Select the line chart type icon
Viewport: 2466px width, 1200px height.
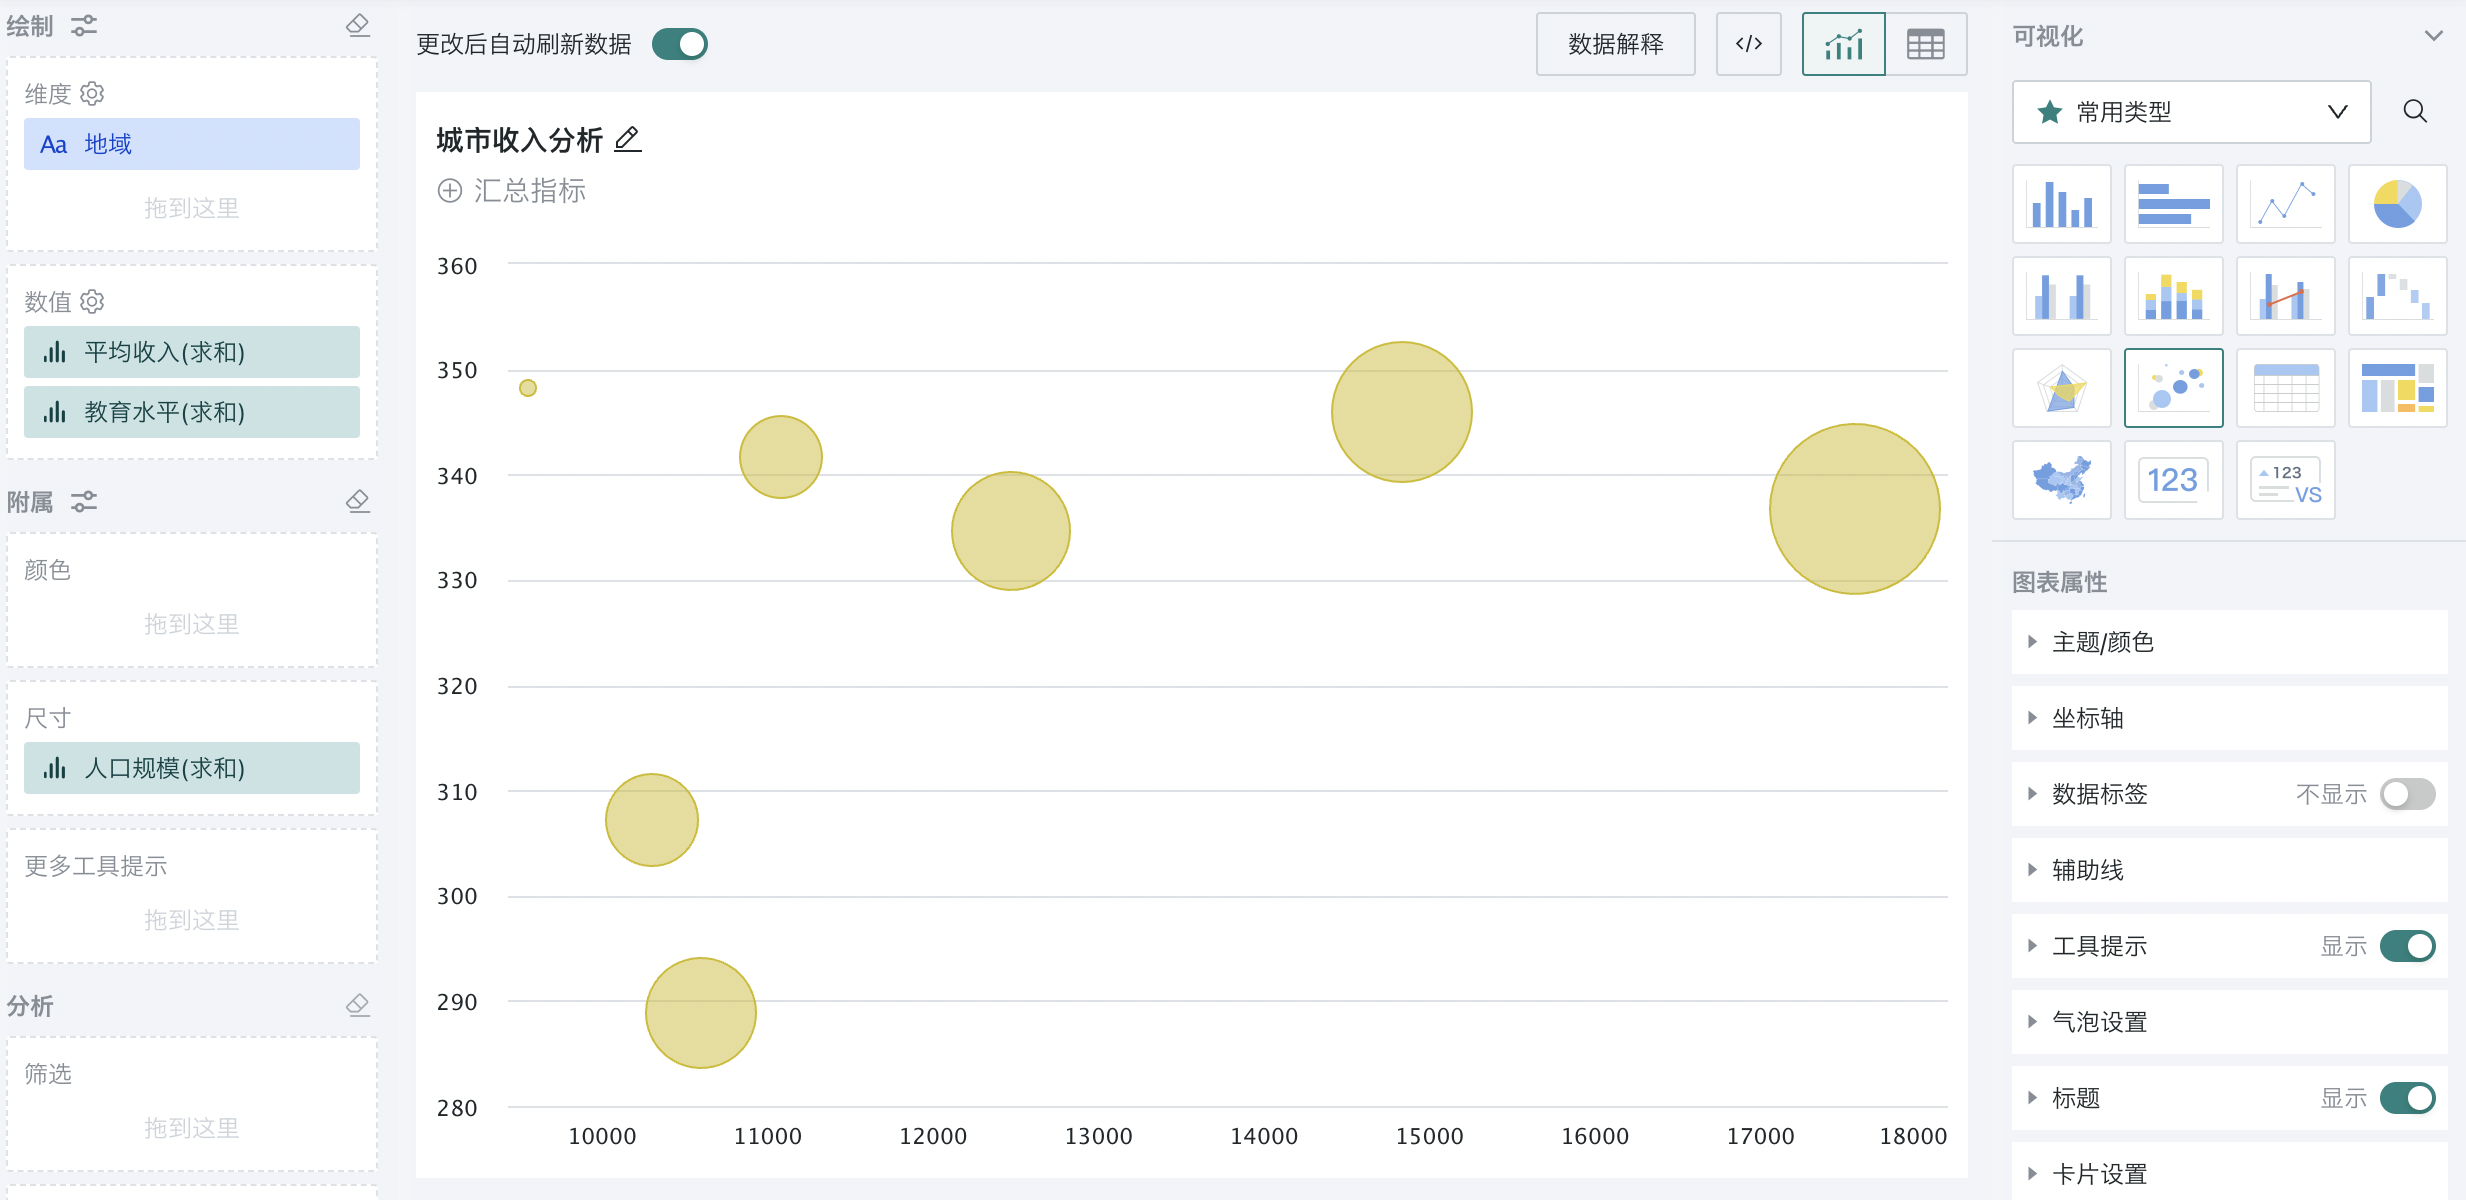[x=2285, y=204]
